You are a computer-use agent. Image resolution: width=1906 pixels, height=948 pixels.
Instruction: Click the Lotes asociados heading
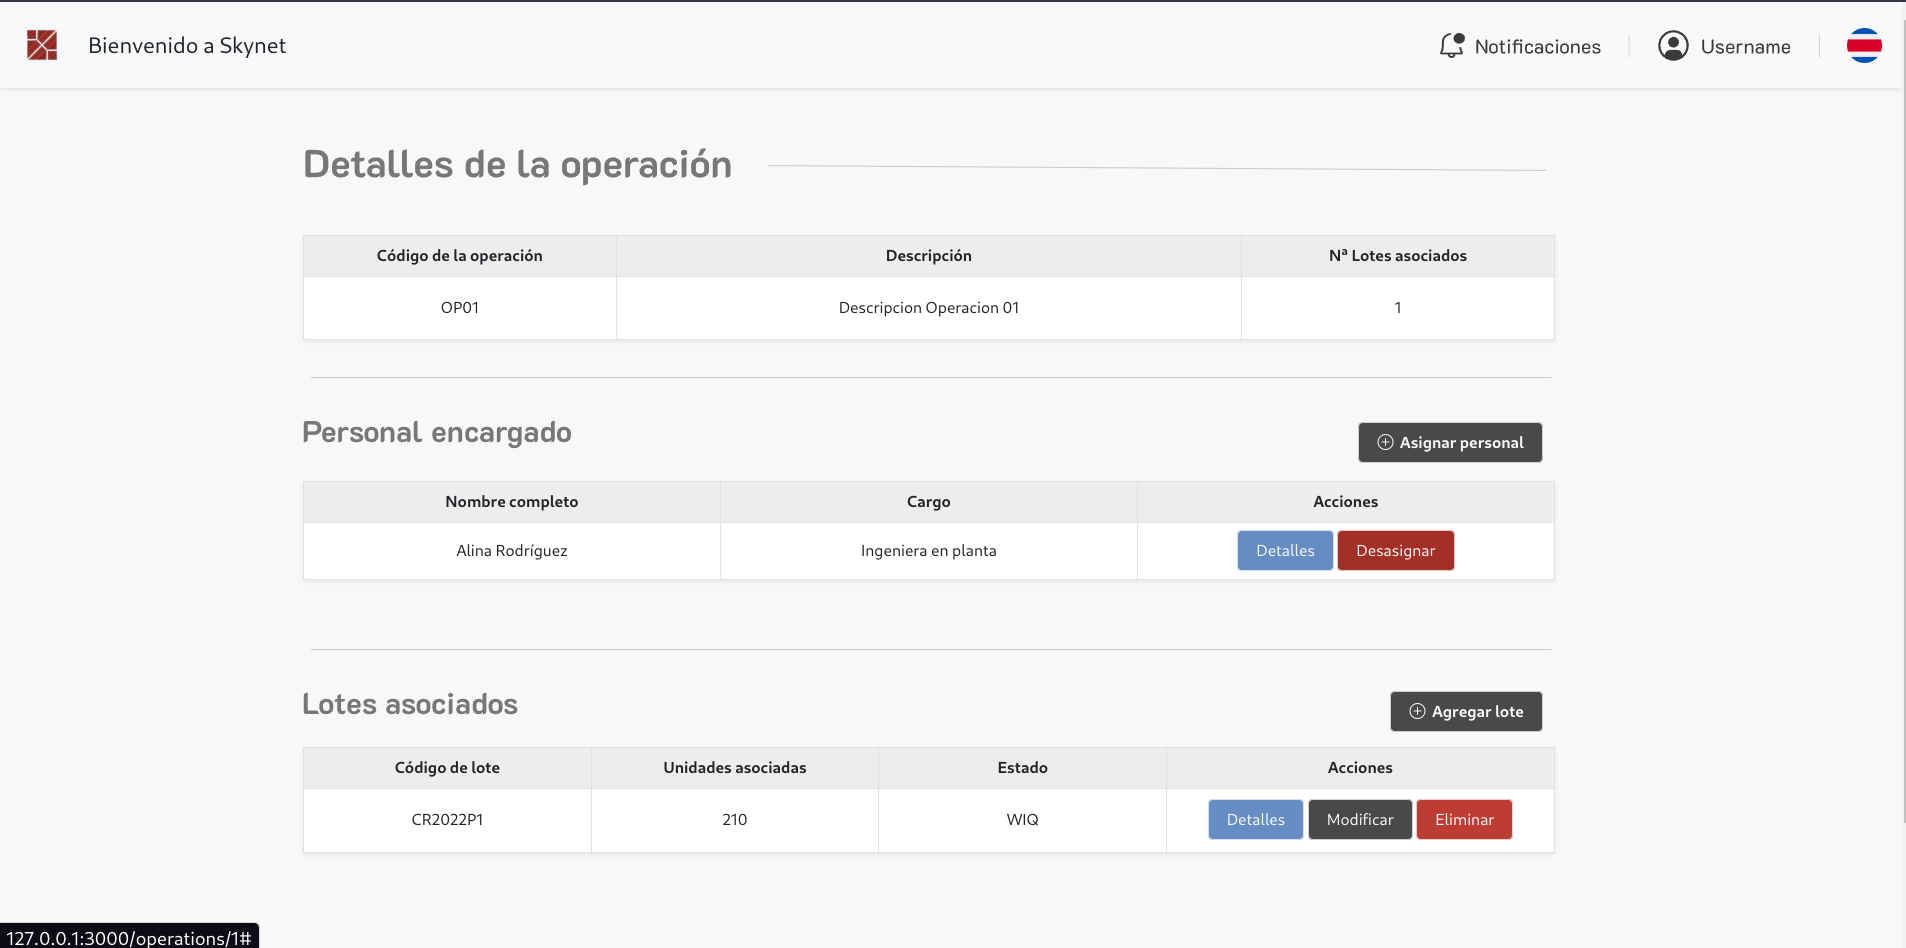click(x=410, y=704)
